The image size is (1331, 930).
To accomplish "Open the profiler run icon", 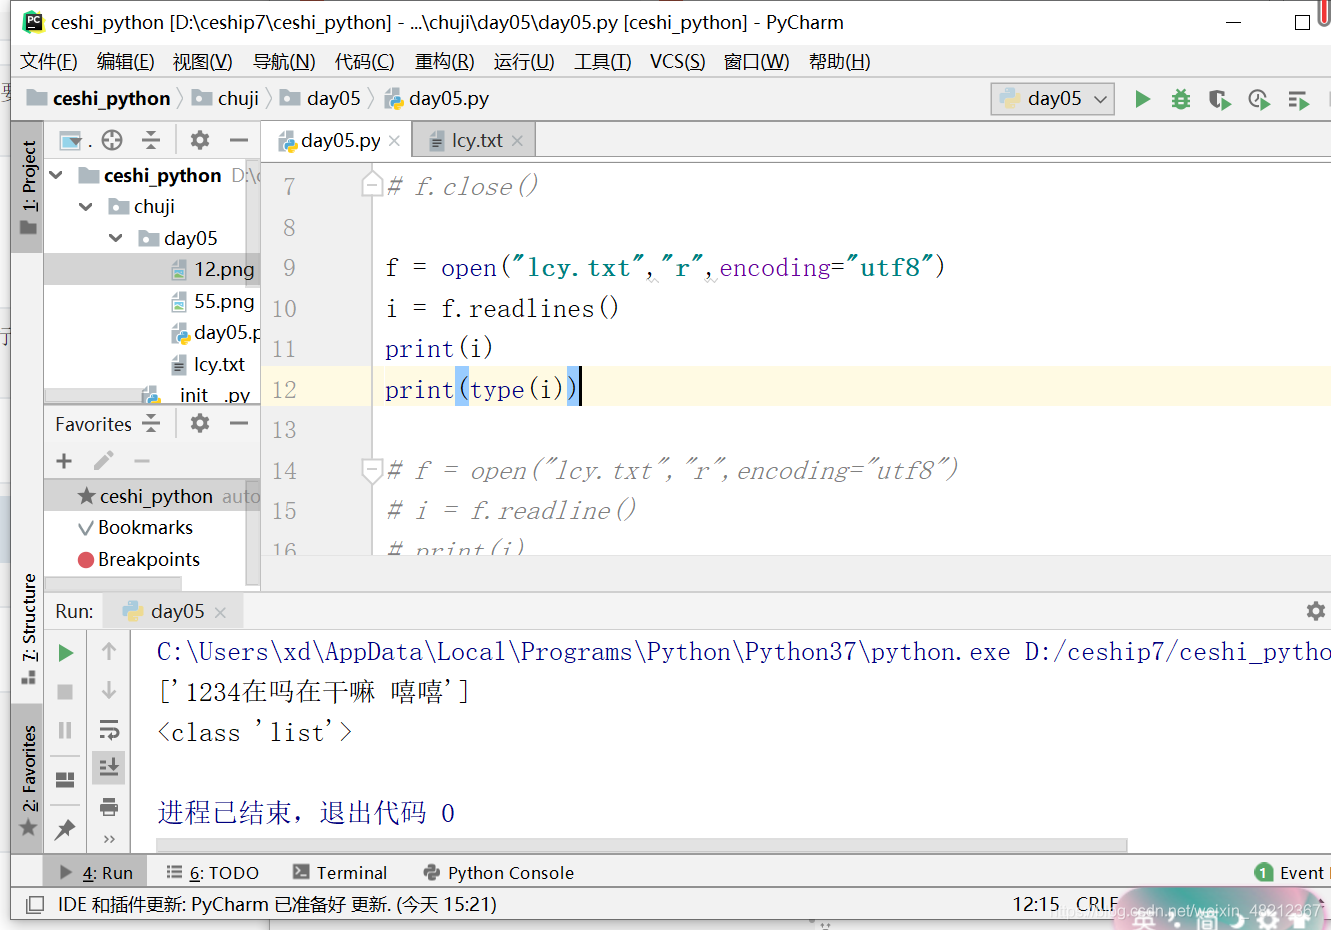I will coord(1258,99).
